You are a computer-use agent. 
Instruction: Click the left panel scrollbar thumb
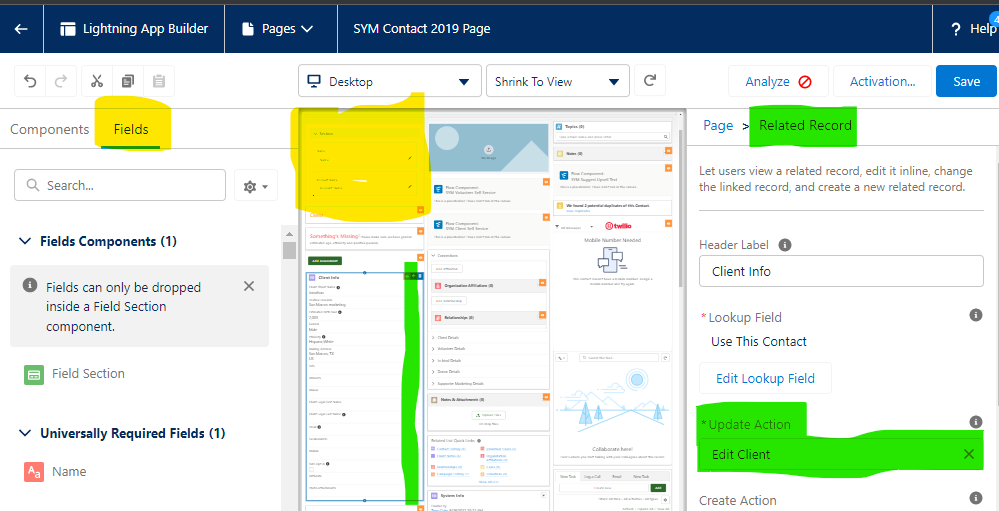click(x=289, y=250)
